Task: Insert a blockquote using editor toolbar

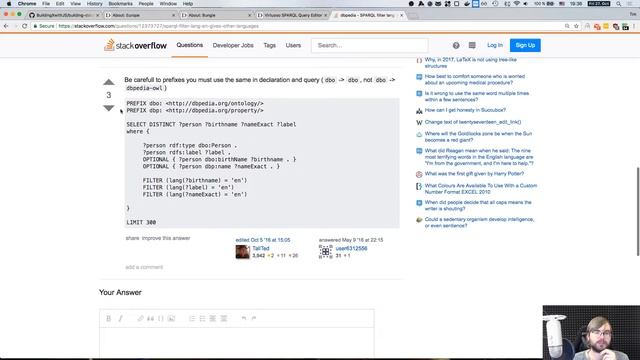Action: coord(151,318)
